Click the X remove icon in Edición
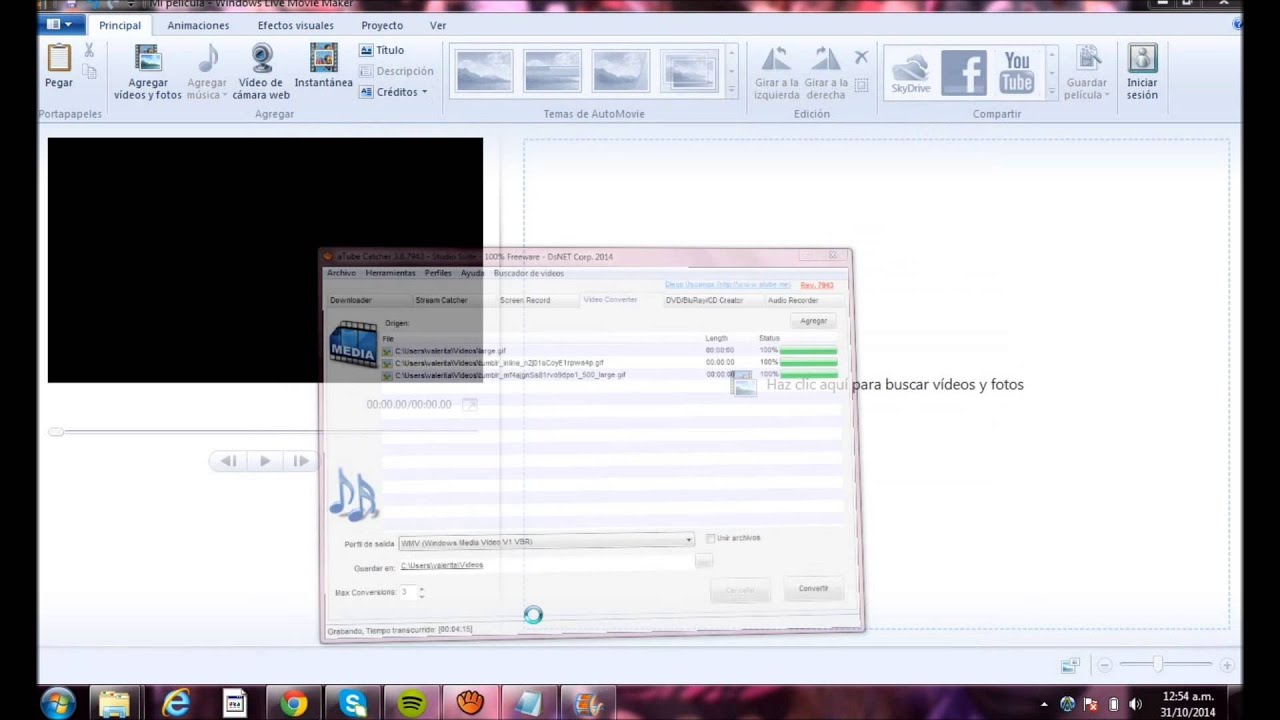Image resolution: width=1280 pixels, height=720 pixels. (x=861, y=57)
